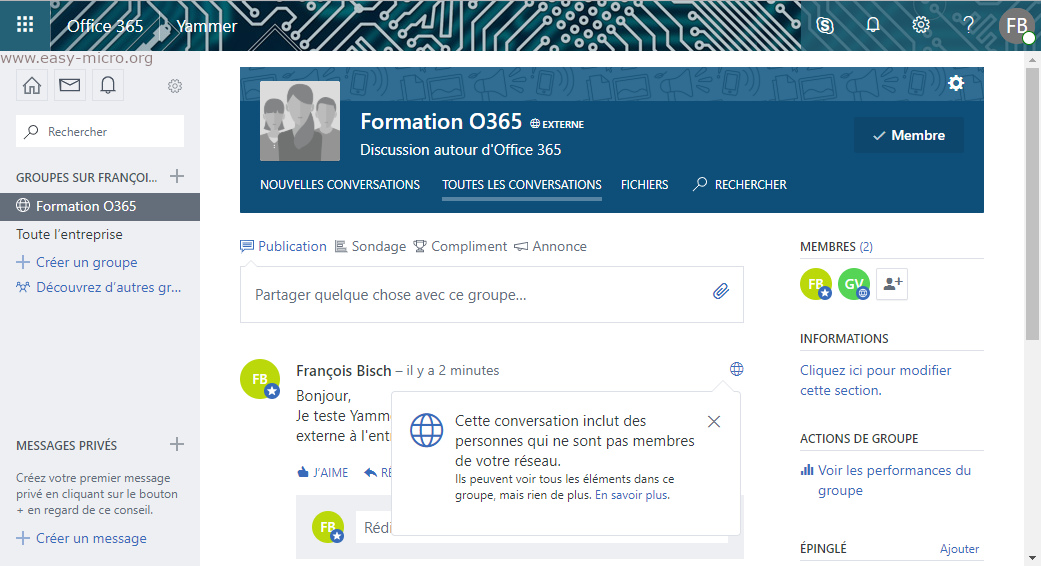This screenshot has width=1041, height=566.
Task: Click the Rechercher search field
Action: coord(100,131)
